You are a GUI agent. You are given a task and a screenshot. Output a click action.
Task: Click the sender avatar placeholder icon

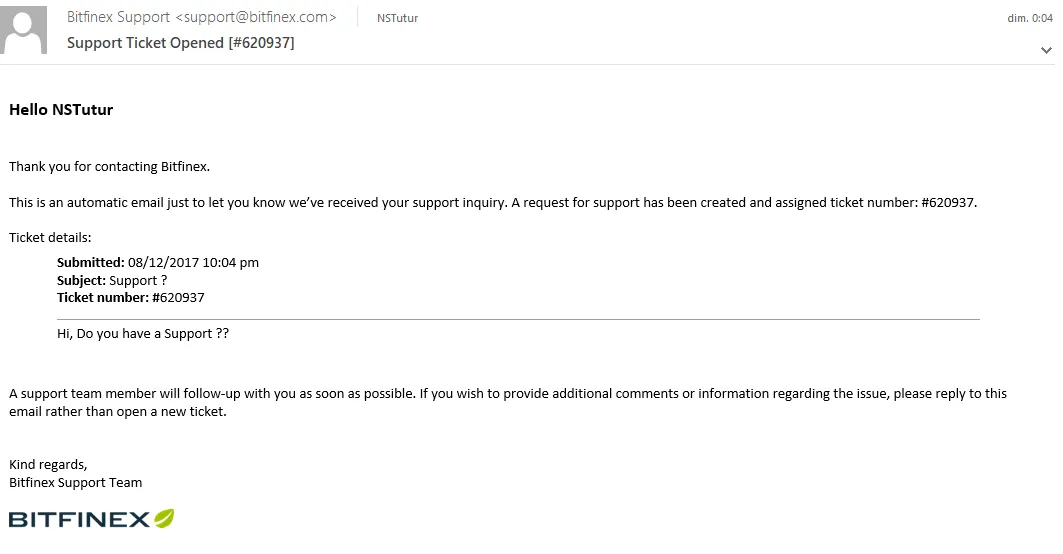[x=24, y=30]
